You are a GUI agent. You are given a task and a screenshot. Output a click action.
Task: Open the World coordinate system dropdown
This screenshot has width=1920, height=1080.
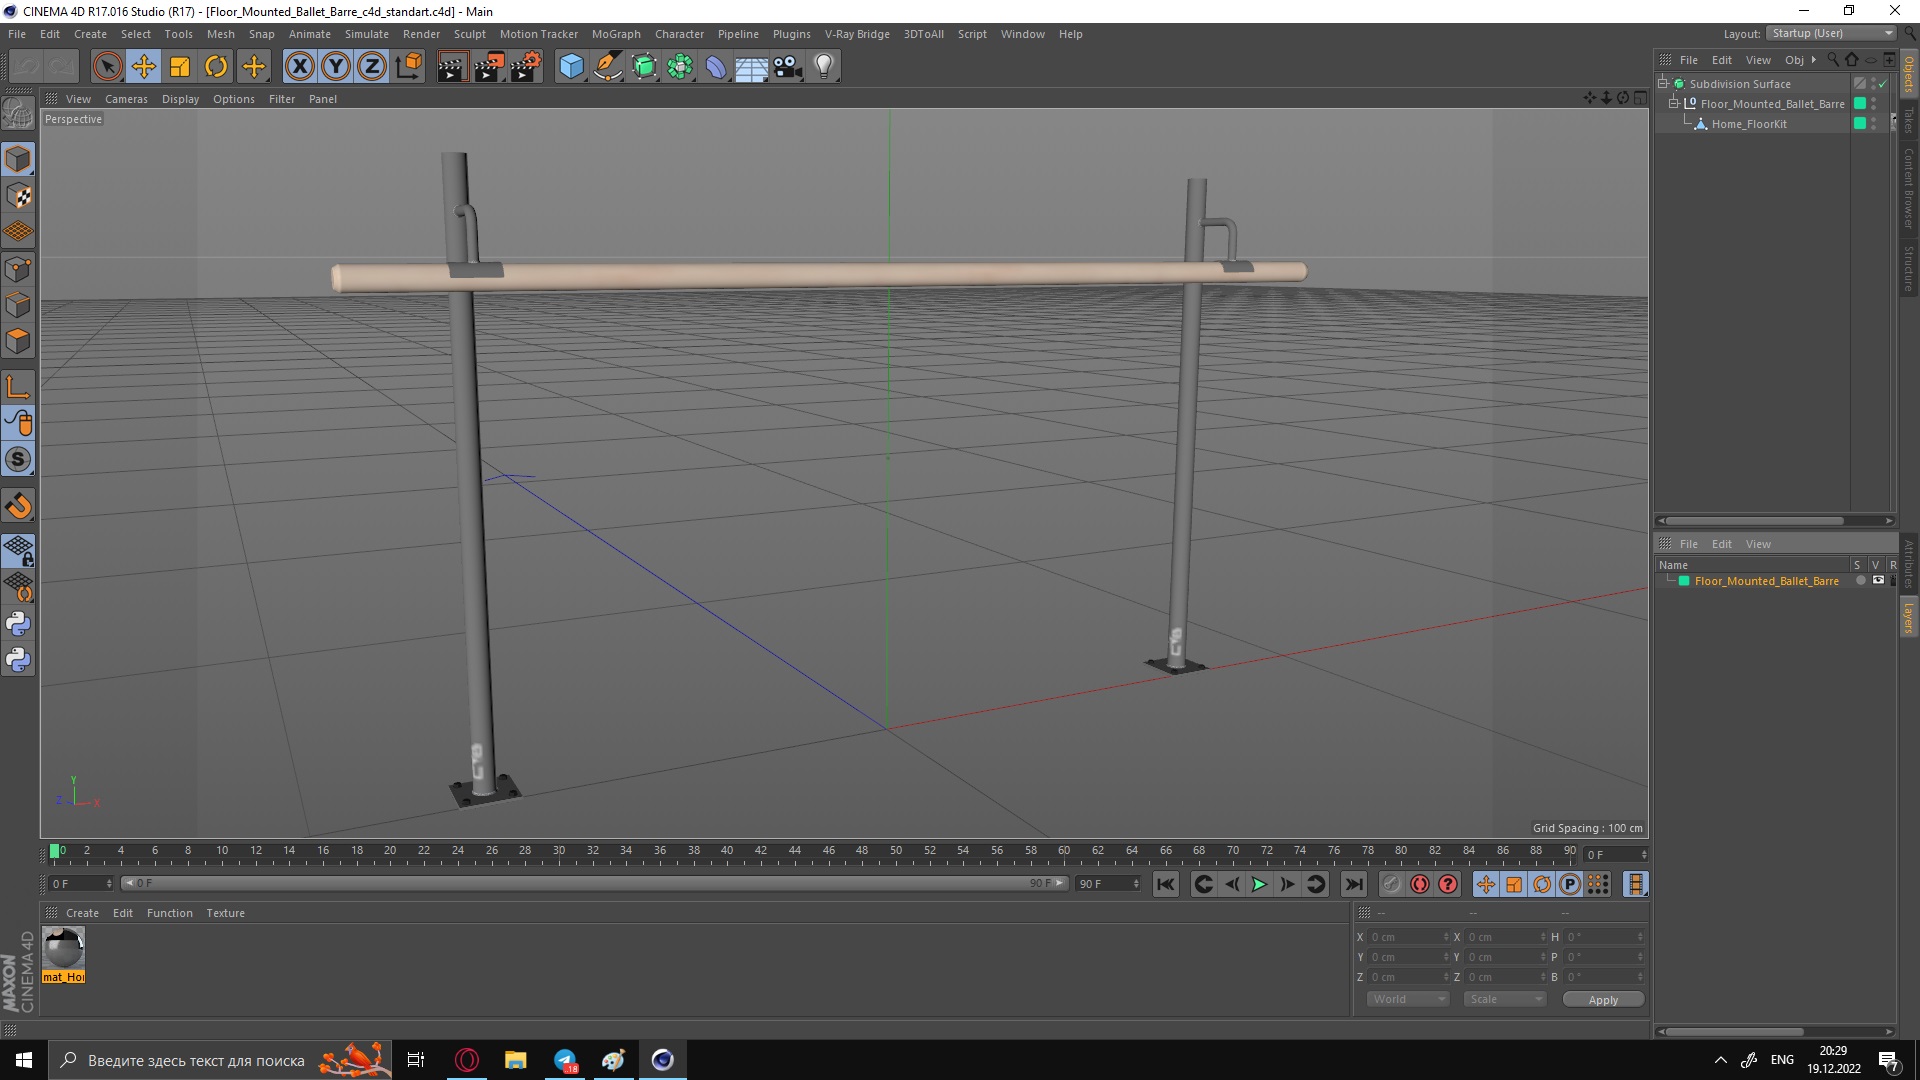(x=1408, y=999)
